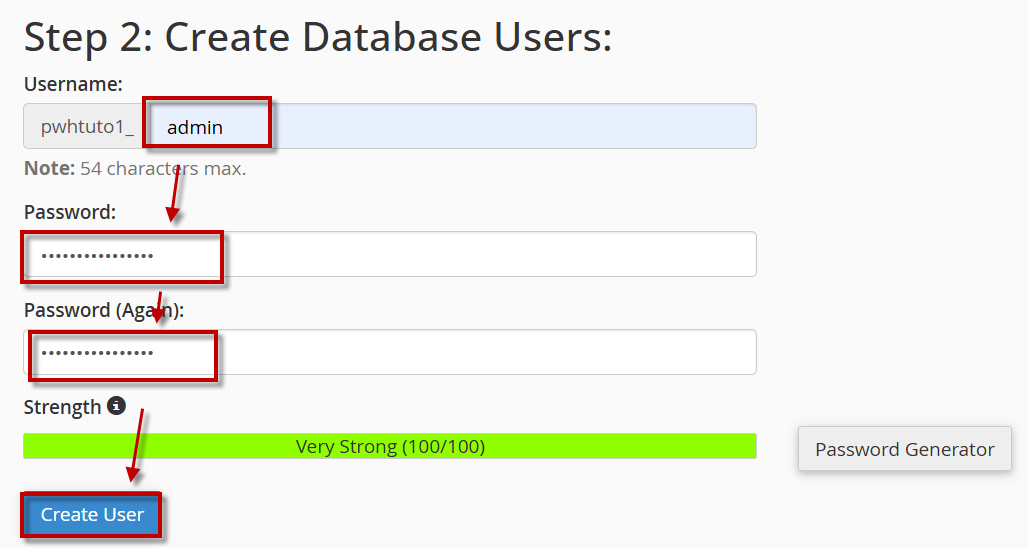Click the Step 2 Create Database Users heading
1028x548 pixels.
coord(317,38)
